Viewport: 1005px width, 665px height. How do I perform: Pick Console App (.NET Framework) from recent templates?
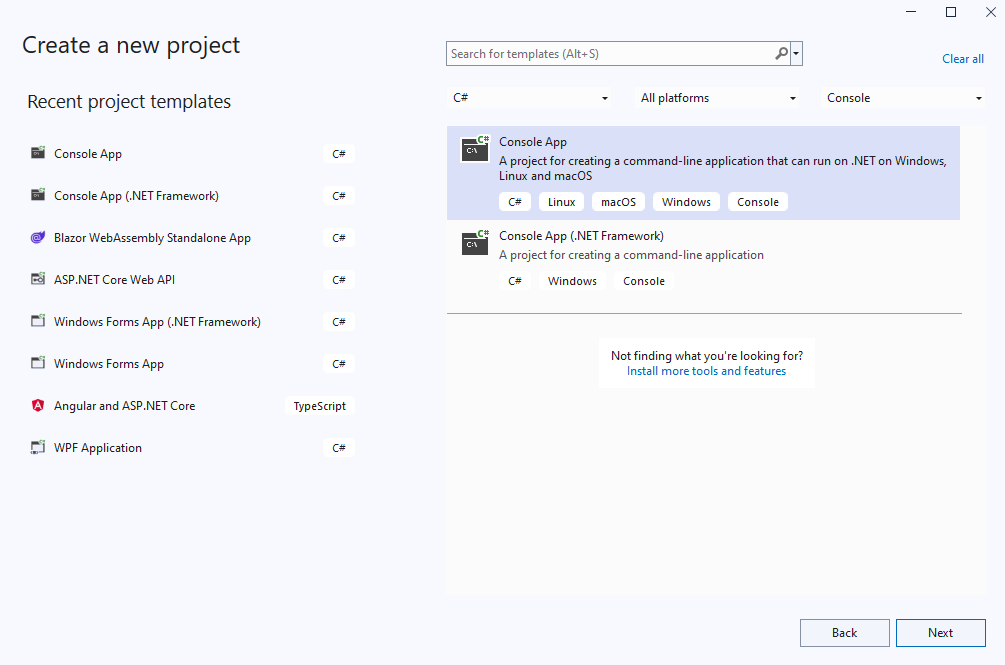[x=136, y=196]
